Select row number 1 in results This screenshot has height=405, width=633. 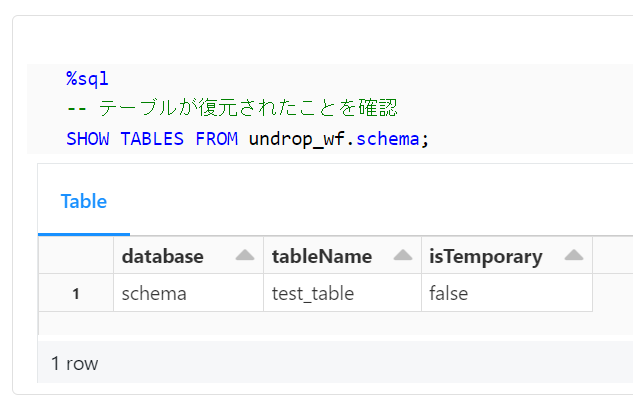pyautogui.click(x=76, y=294)
